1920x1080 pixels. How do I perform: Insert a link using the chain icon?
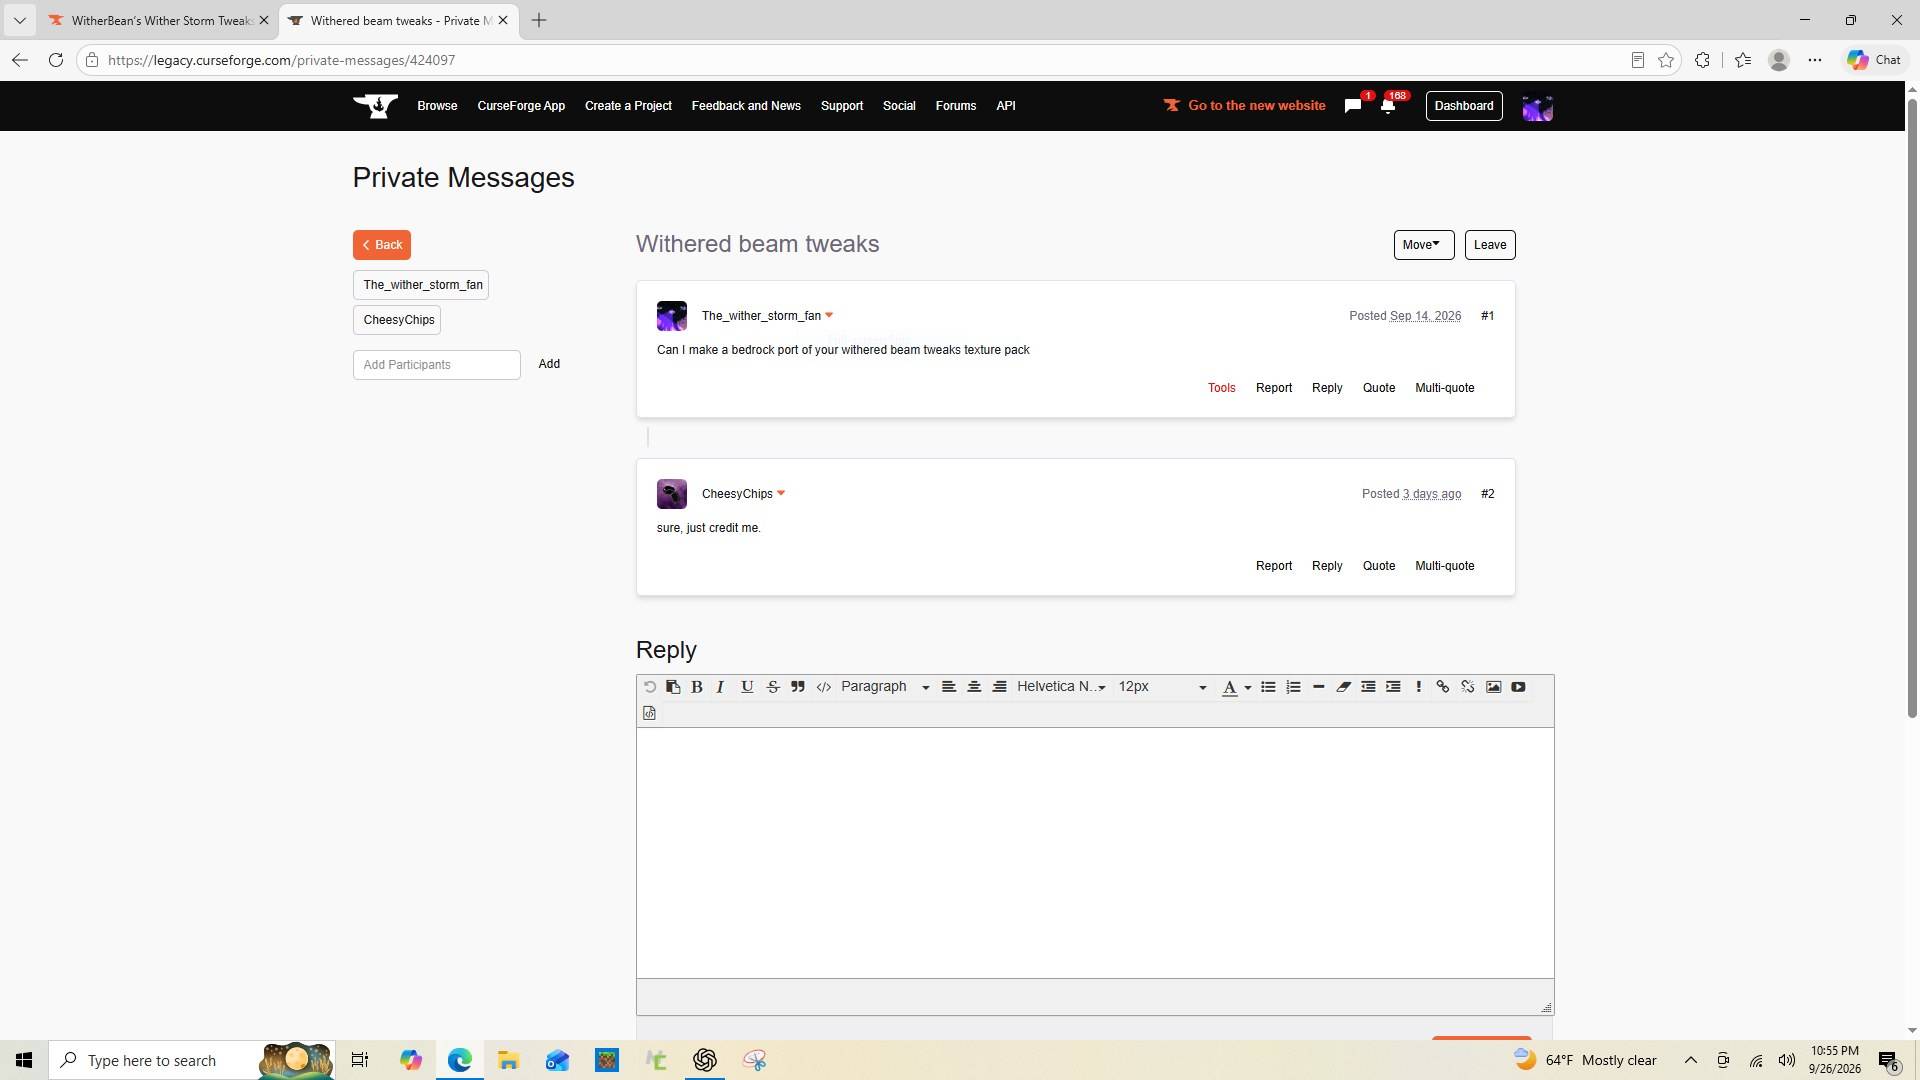[1443, 687]
